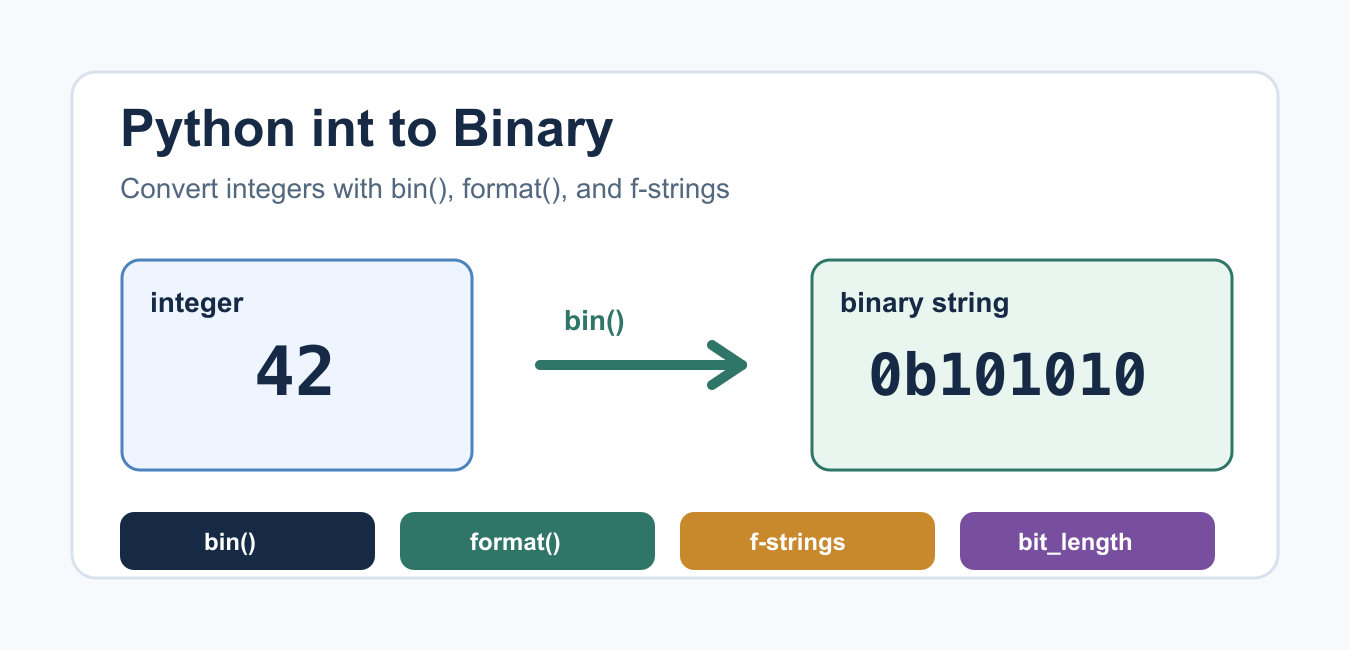Click the integer box showing 42
Image resolution: width=1350 pixels, height=650 pixels.
[x=296, y=365]
